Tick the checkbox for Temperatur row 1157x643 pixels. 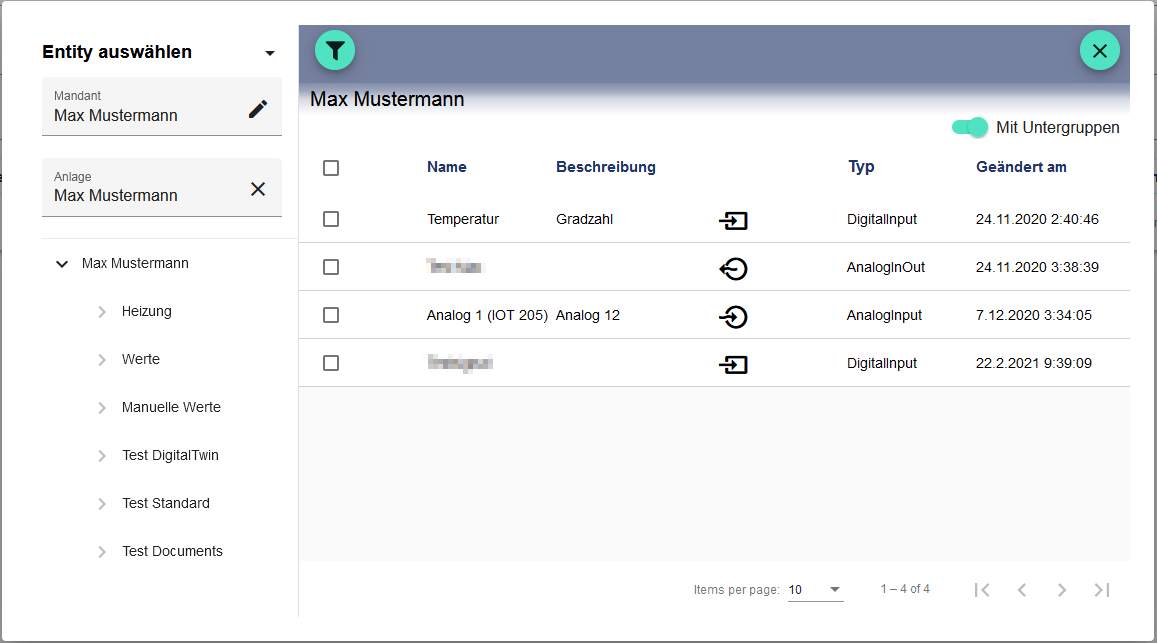pyautogui.click(x=331, y=219)
